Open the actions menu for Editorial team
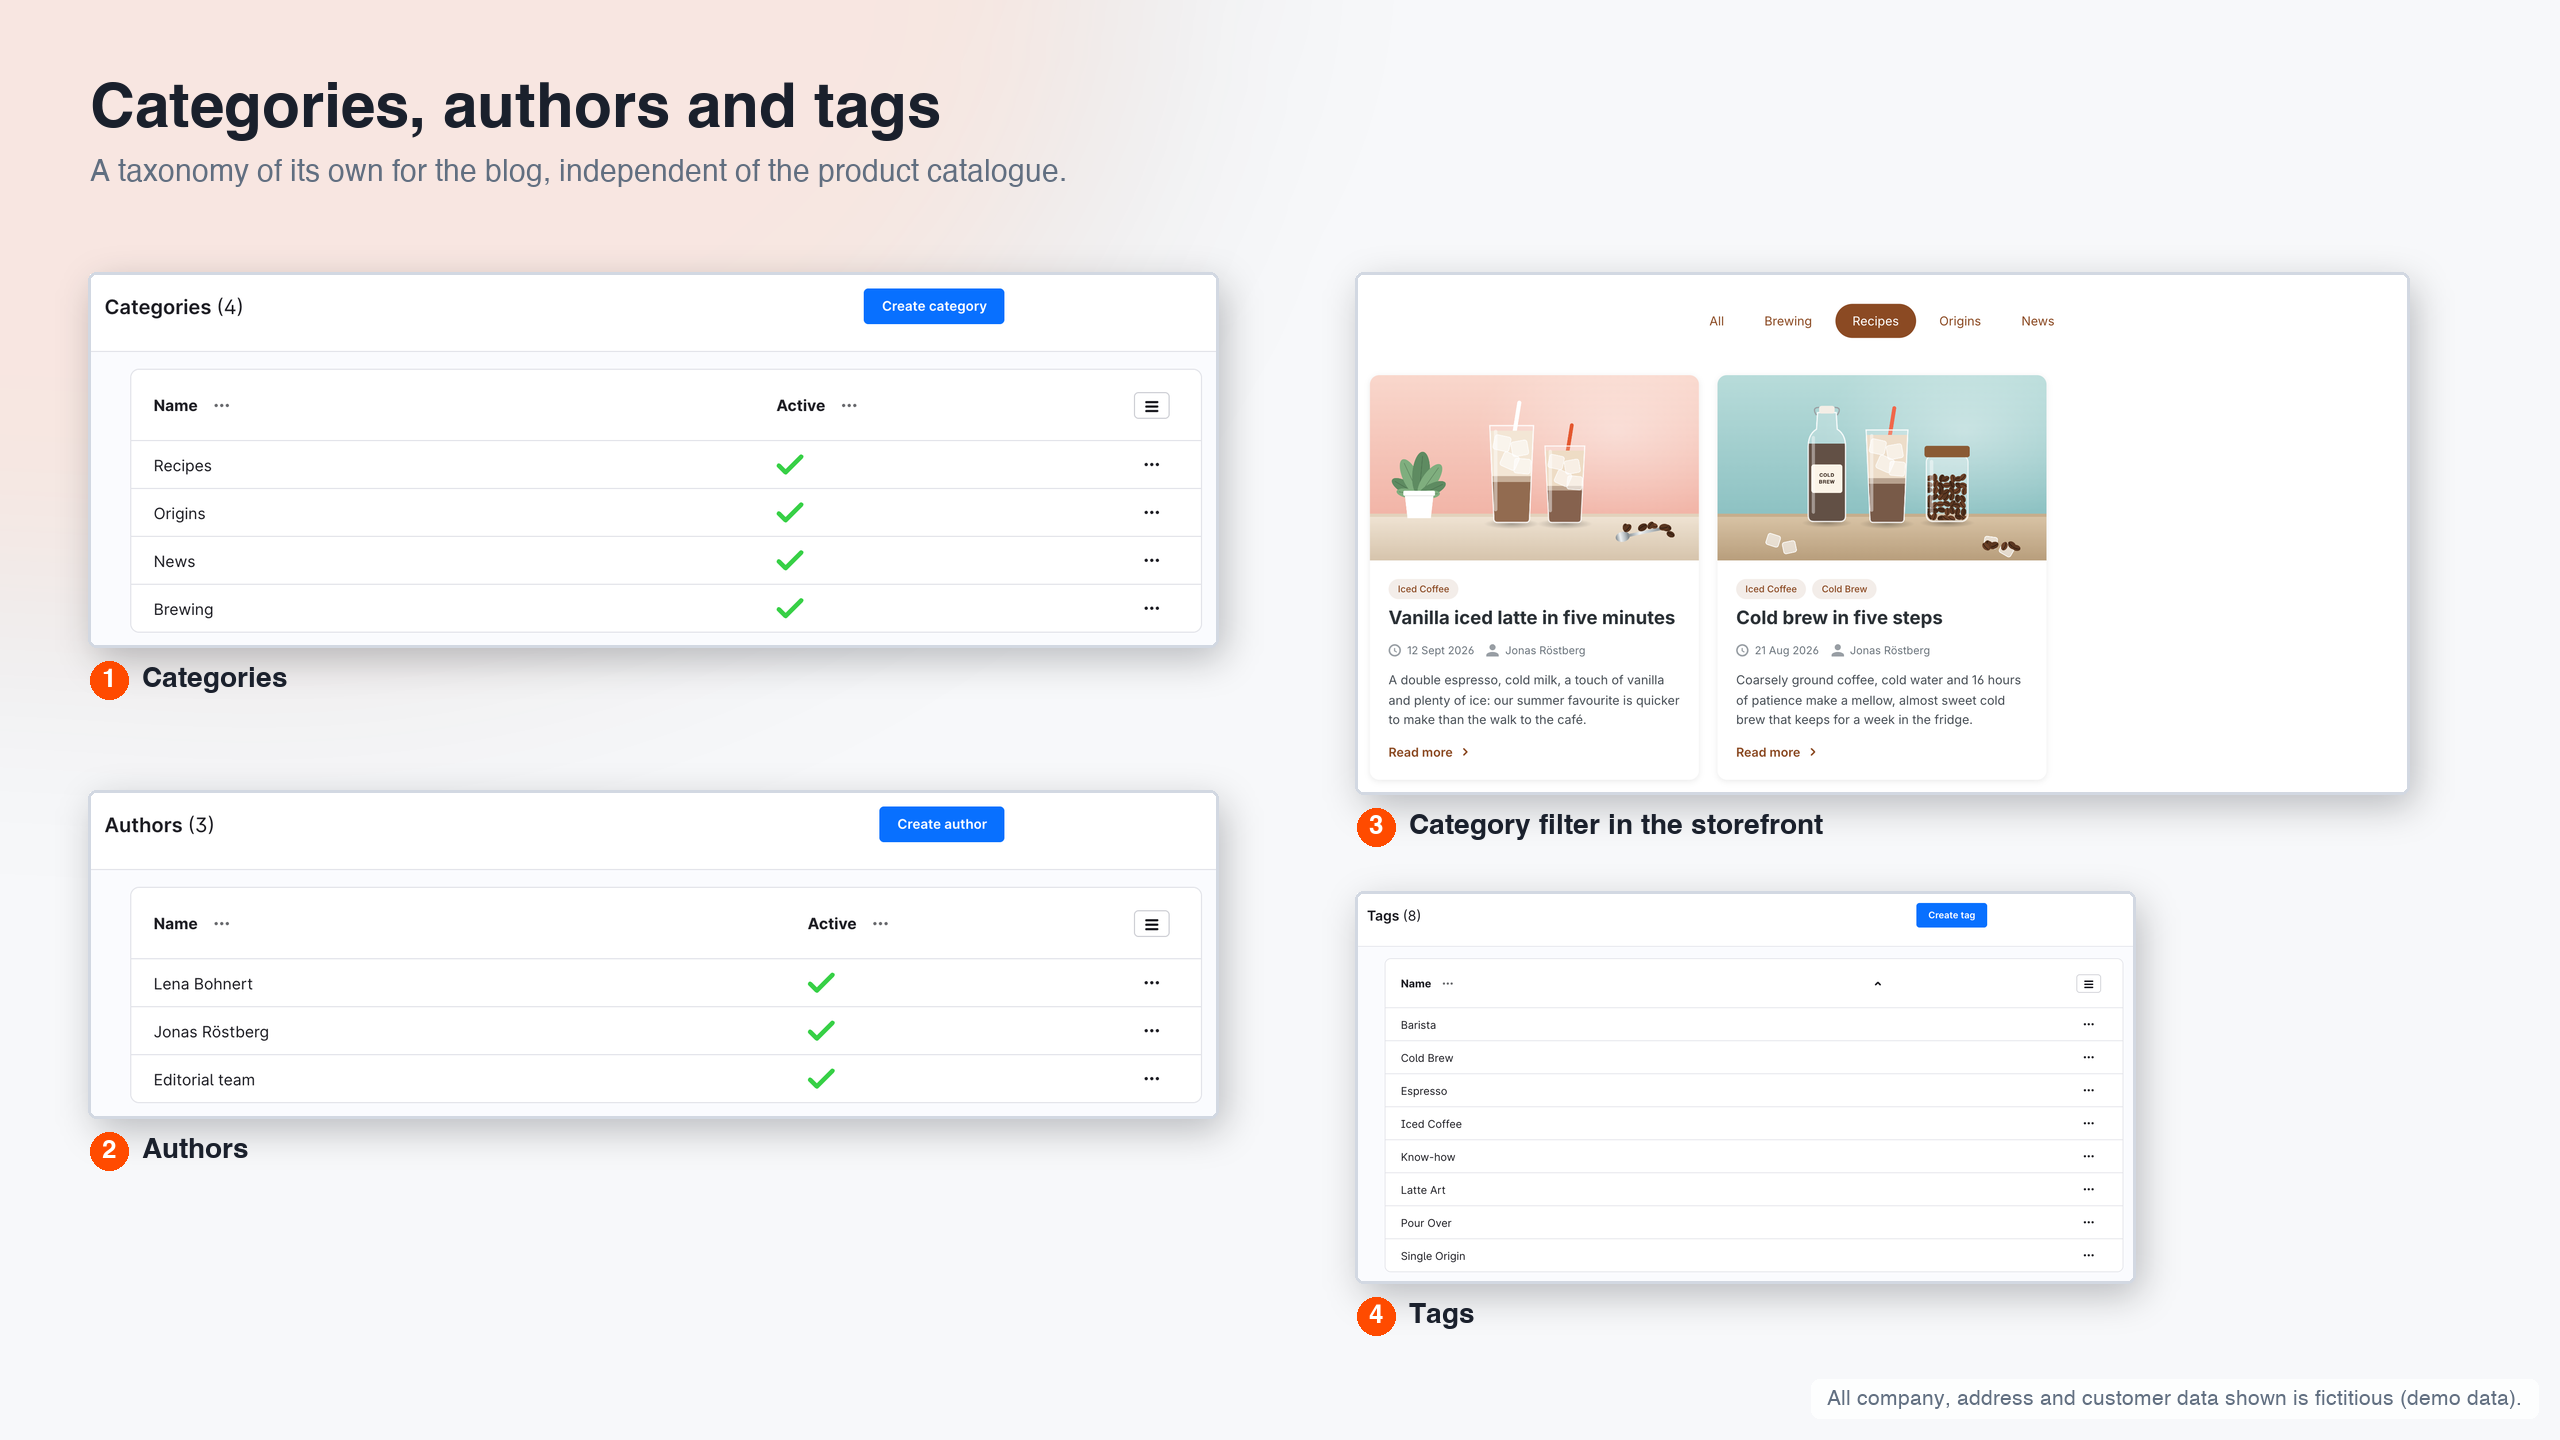Image resolution: width=2560 pixels, height=1440 pixels. click(x=1151, y=1079)
